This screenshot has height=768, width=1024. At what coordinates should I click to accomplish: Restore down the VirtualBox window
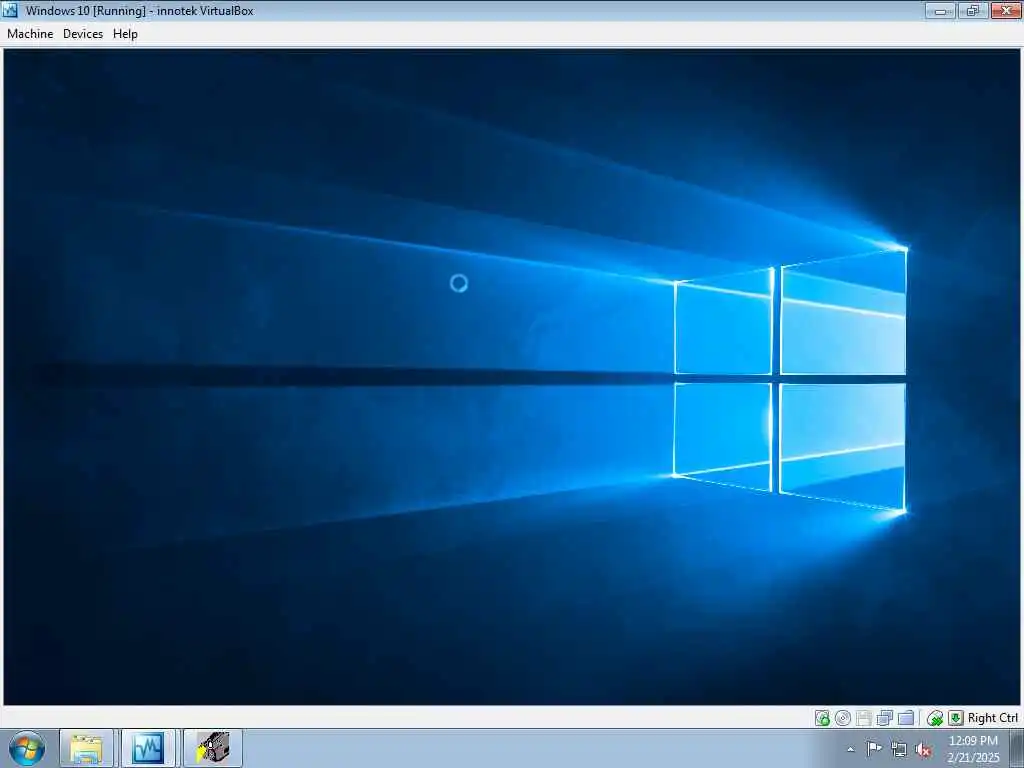pos(972,10)
